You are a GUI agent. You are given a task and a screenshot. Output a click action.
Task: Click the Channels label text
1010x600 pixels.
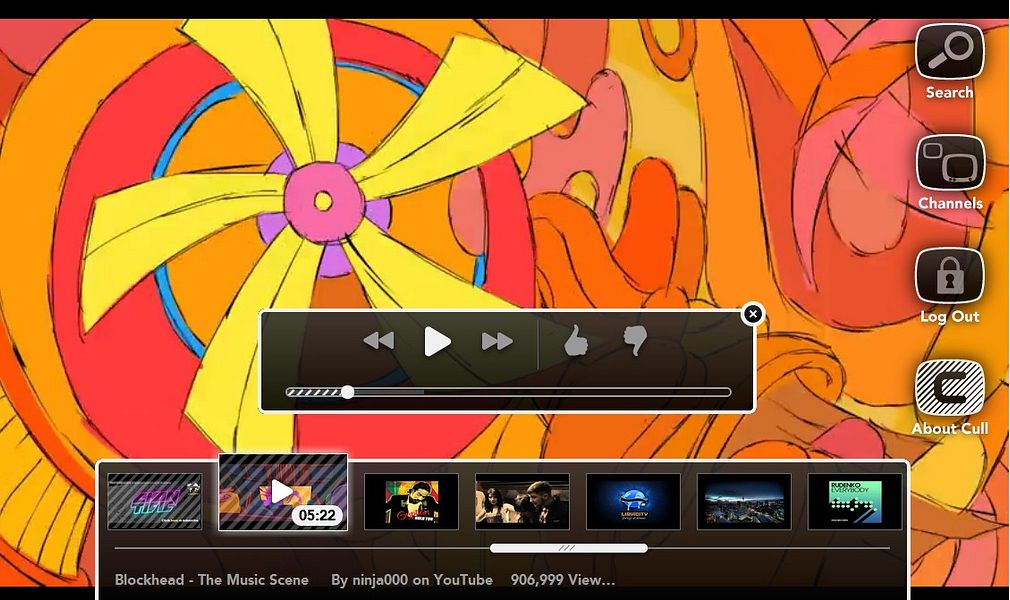click(950, 203)
